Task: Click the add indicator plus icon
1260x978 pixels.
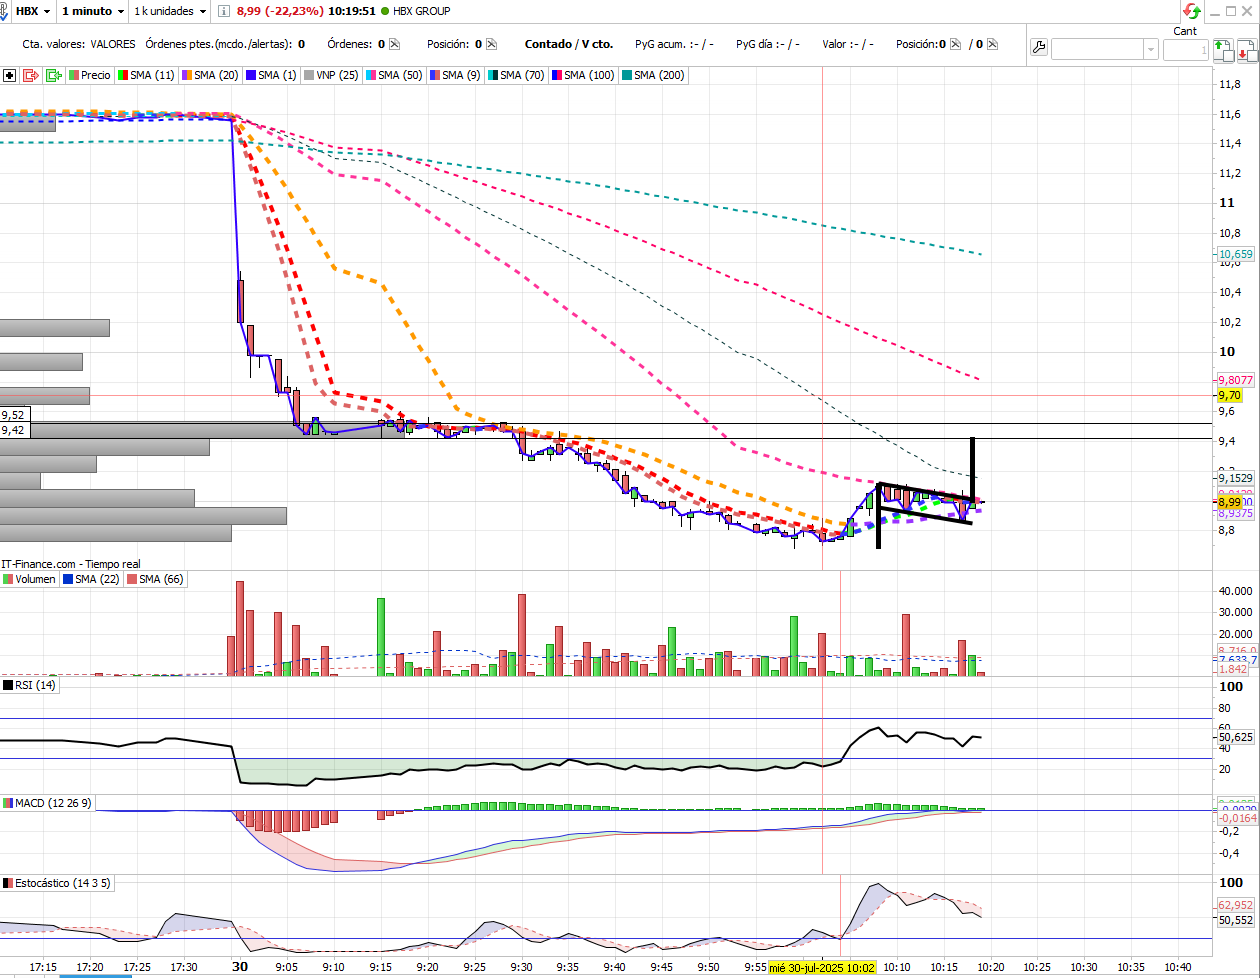Action: 9,75
